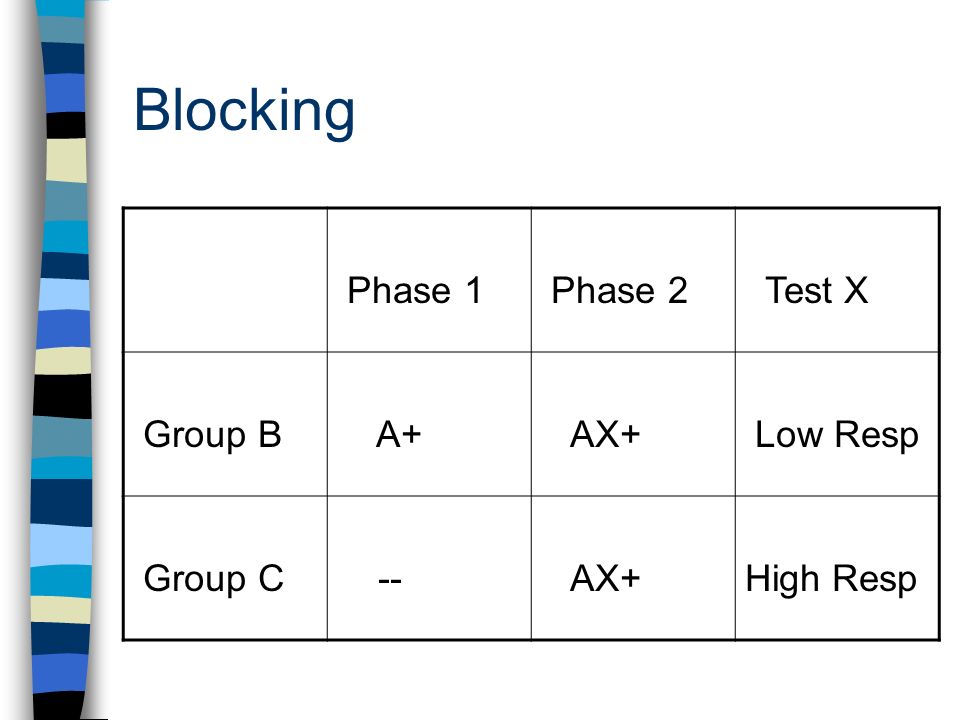
Task: Click the bright blue stripe at the sidebar bottom
Action: pyautogui.click(x=59, y=674)
